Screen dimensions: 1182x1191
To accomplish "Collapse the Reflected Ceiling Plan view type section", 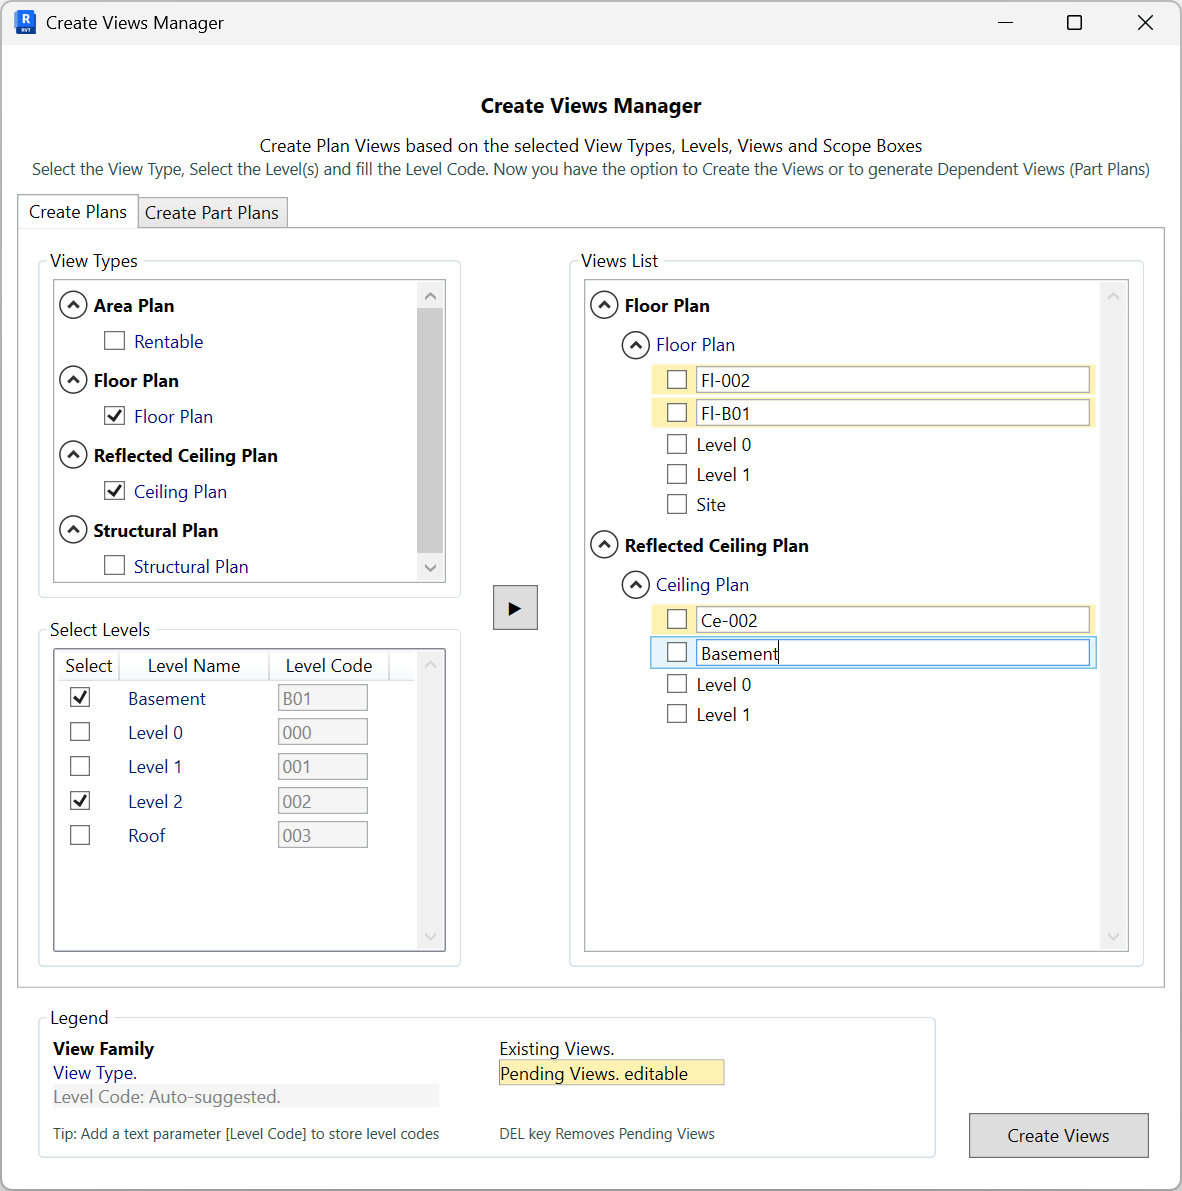I will (x=73, y=454).
